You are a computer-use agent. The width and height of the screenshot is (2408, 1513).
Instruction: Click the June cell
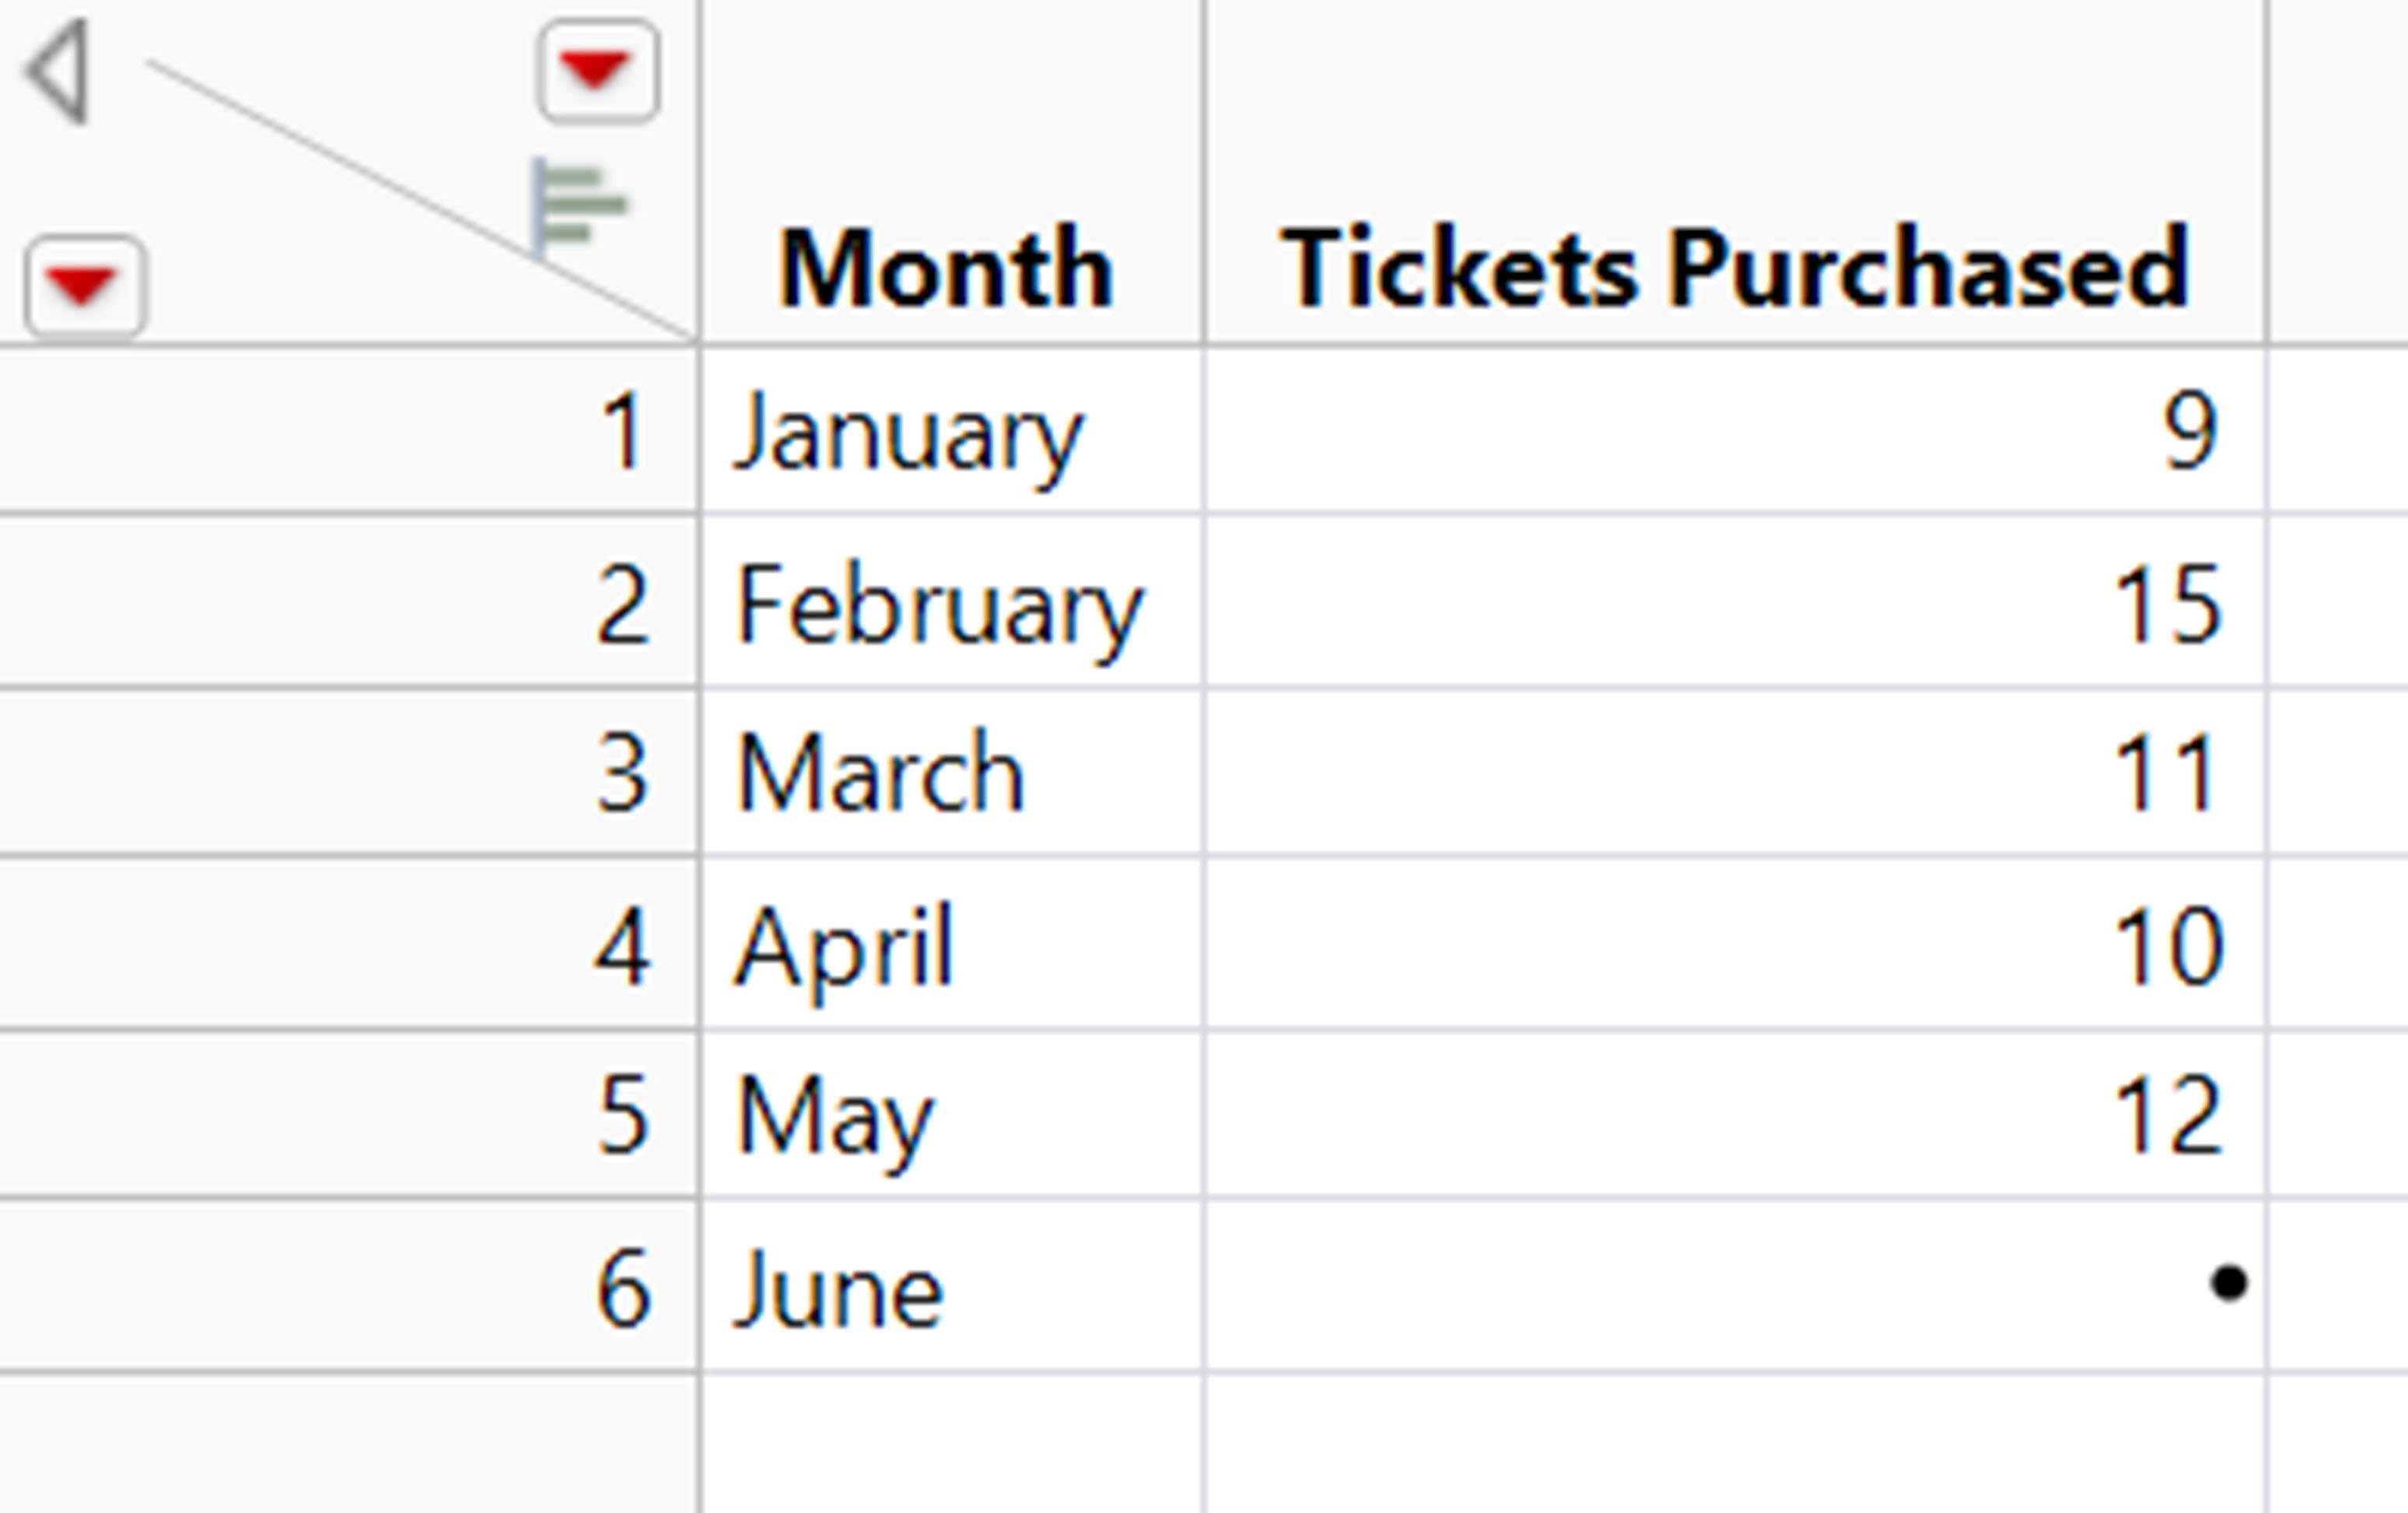tap(952, 1285)
